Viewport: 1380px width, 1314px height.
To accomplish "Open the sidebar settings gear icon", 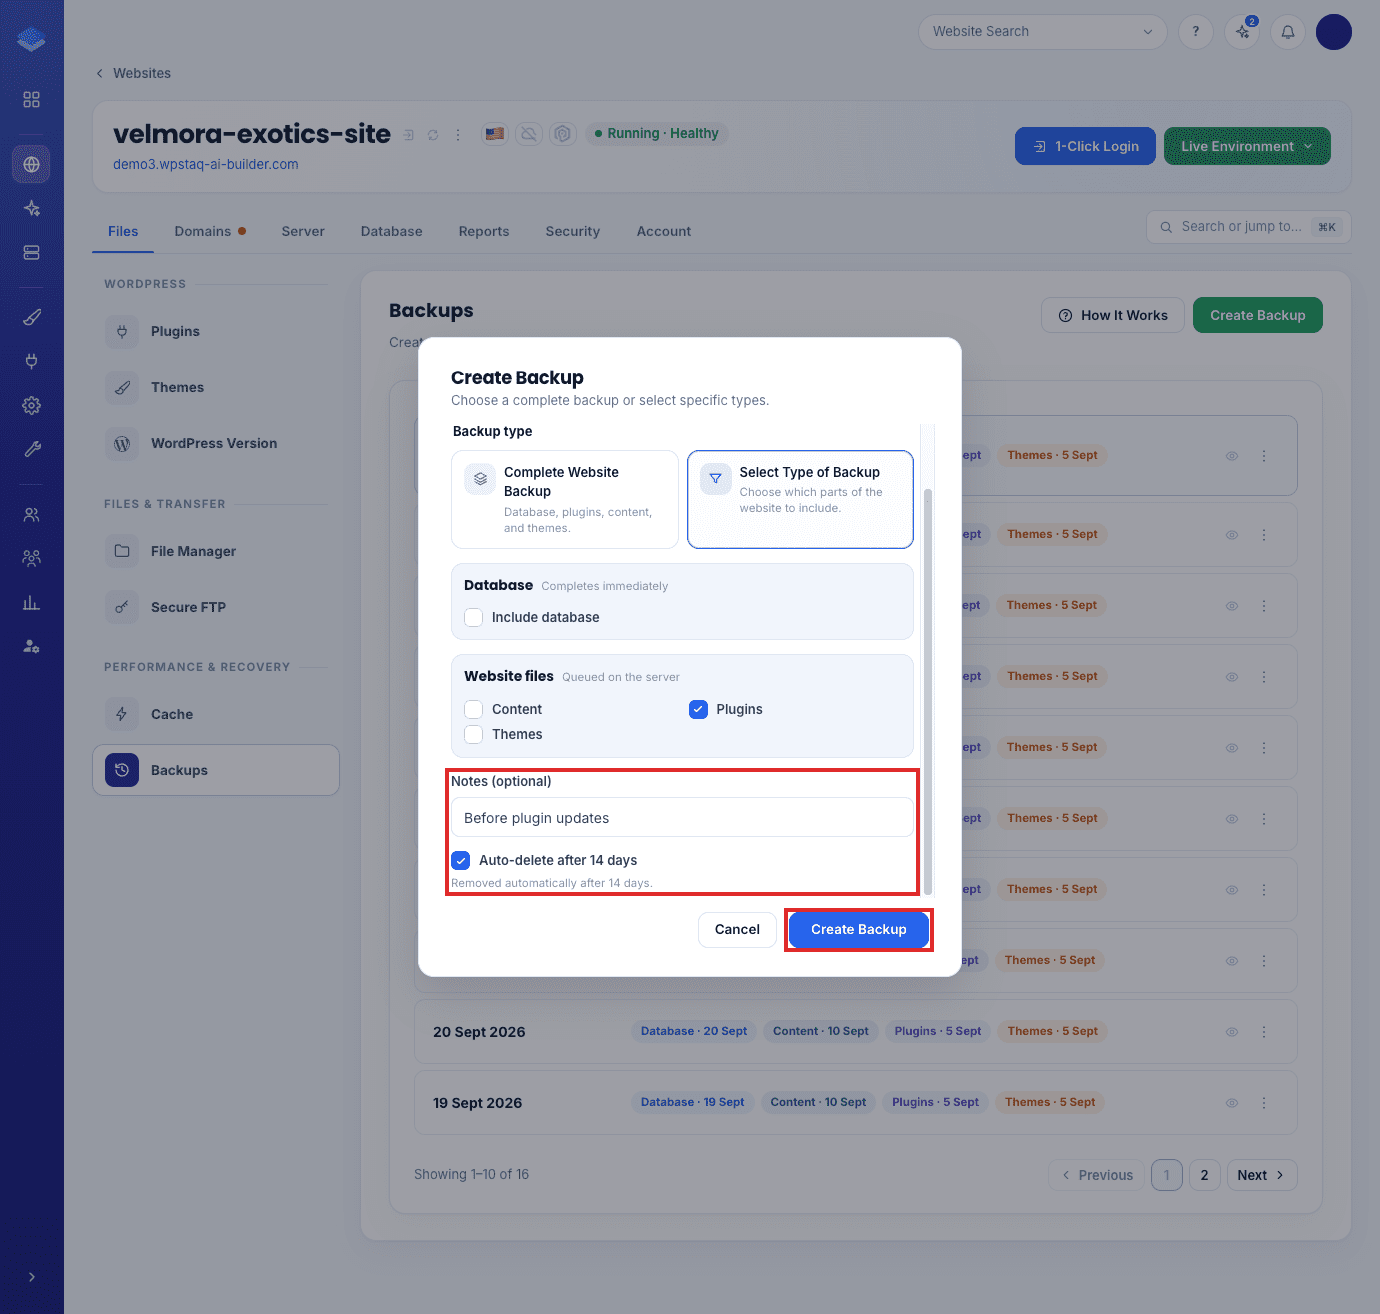I will [31, 405].
